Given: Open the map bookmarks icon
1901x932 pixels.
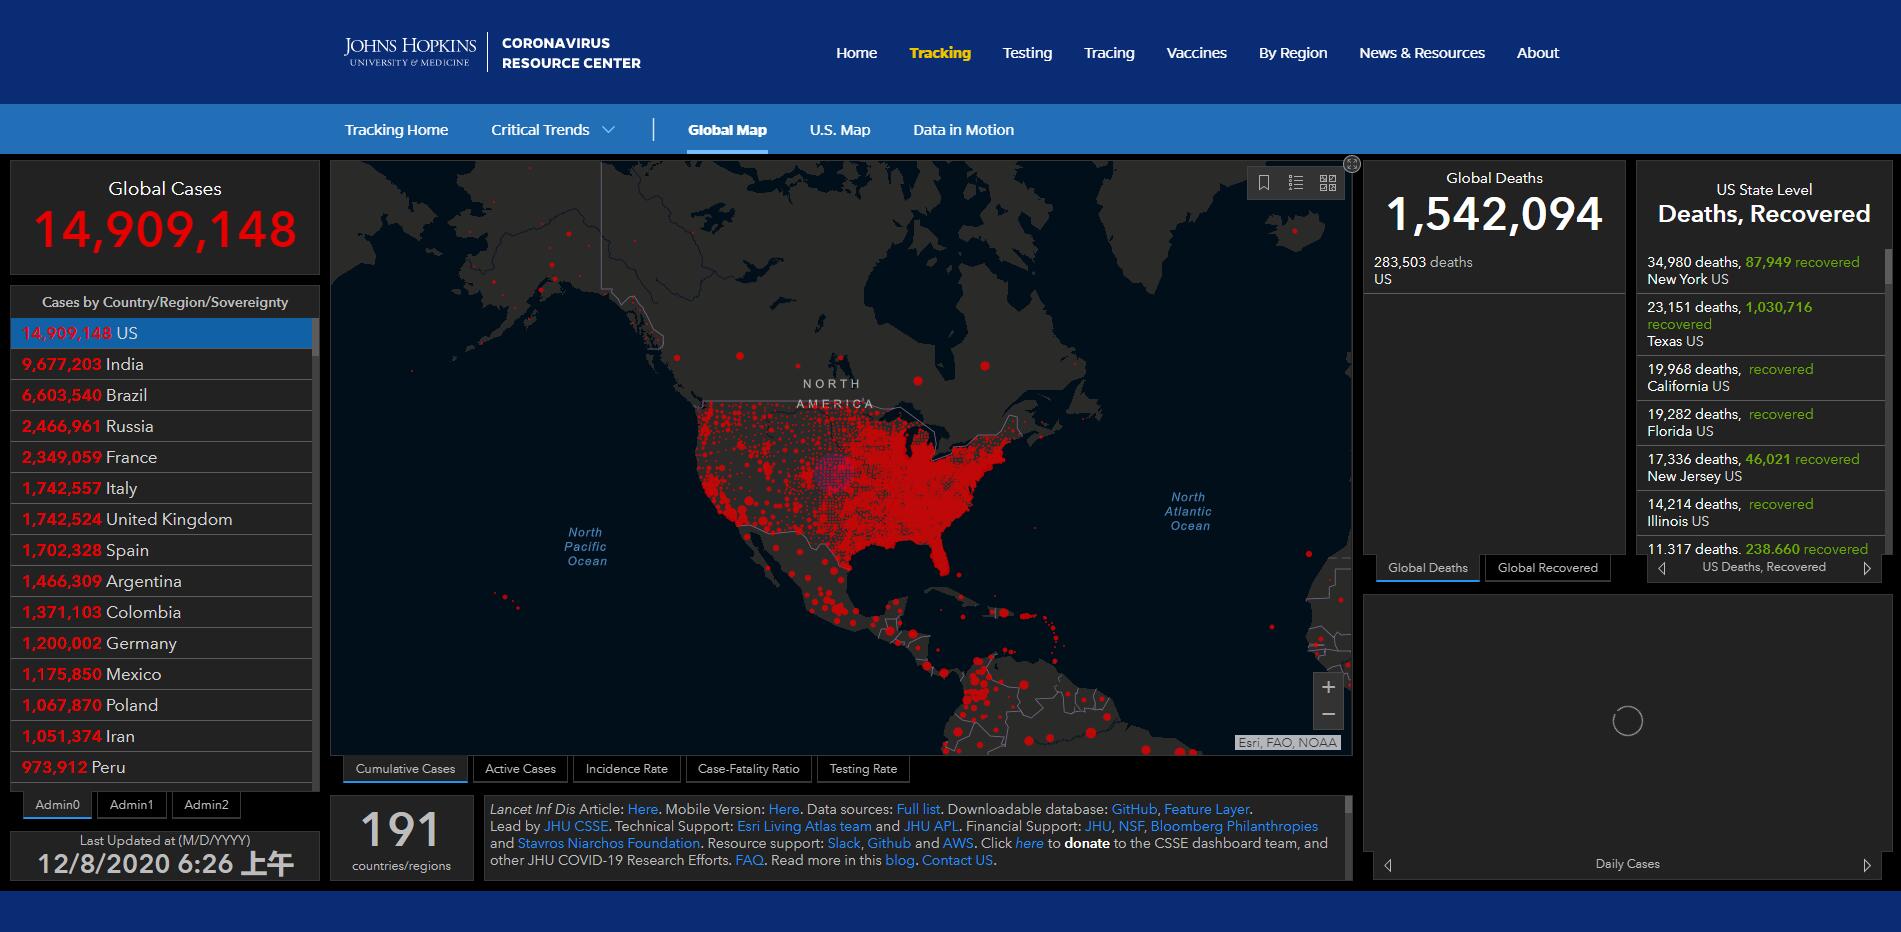Looking at the screenshot, I should (1264, 183).
